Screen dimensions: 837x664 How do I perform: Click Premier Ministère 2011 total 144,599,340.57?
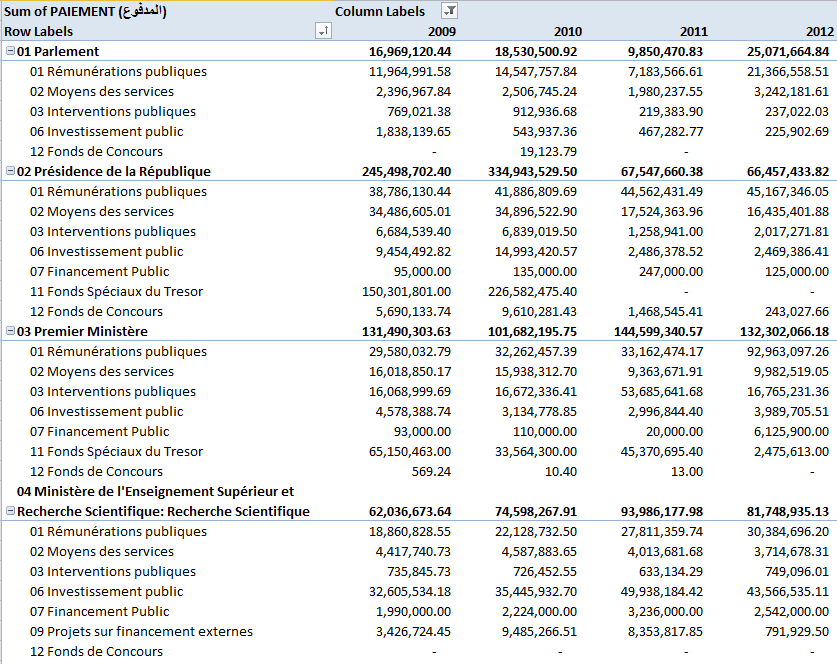click(x=659, y=332)
